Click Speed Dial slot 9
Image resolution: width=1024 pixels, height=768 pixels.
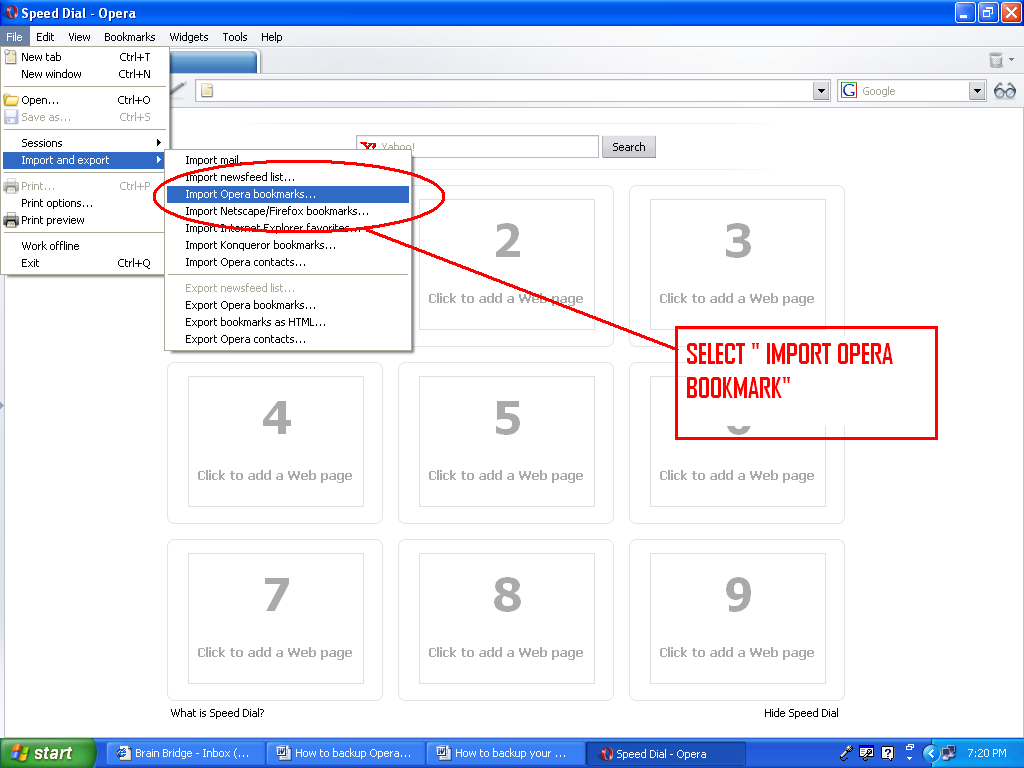tap(737, 620)
